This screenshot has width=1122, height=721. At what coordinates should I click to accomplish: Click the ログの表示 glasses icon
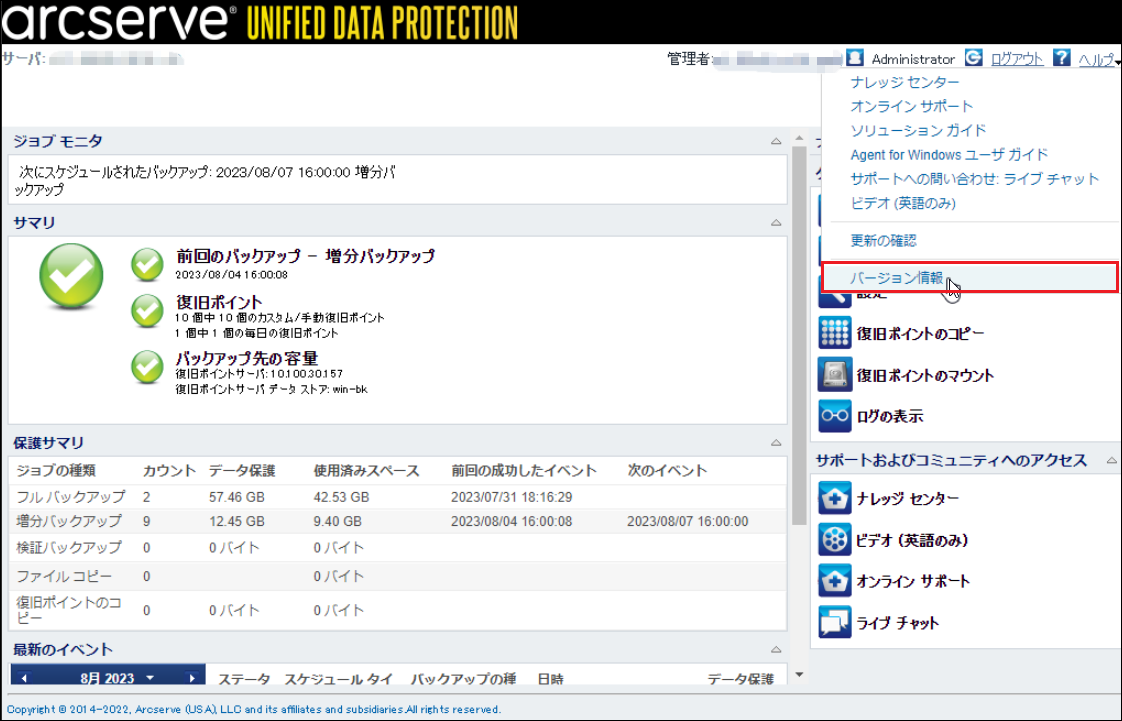click(834, 416)
